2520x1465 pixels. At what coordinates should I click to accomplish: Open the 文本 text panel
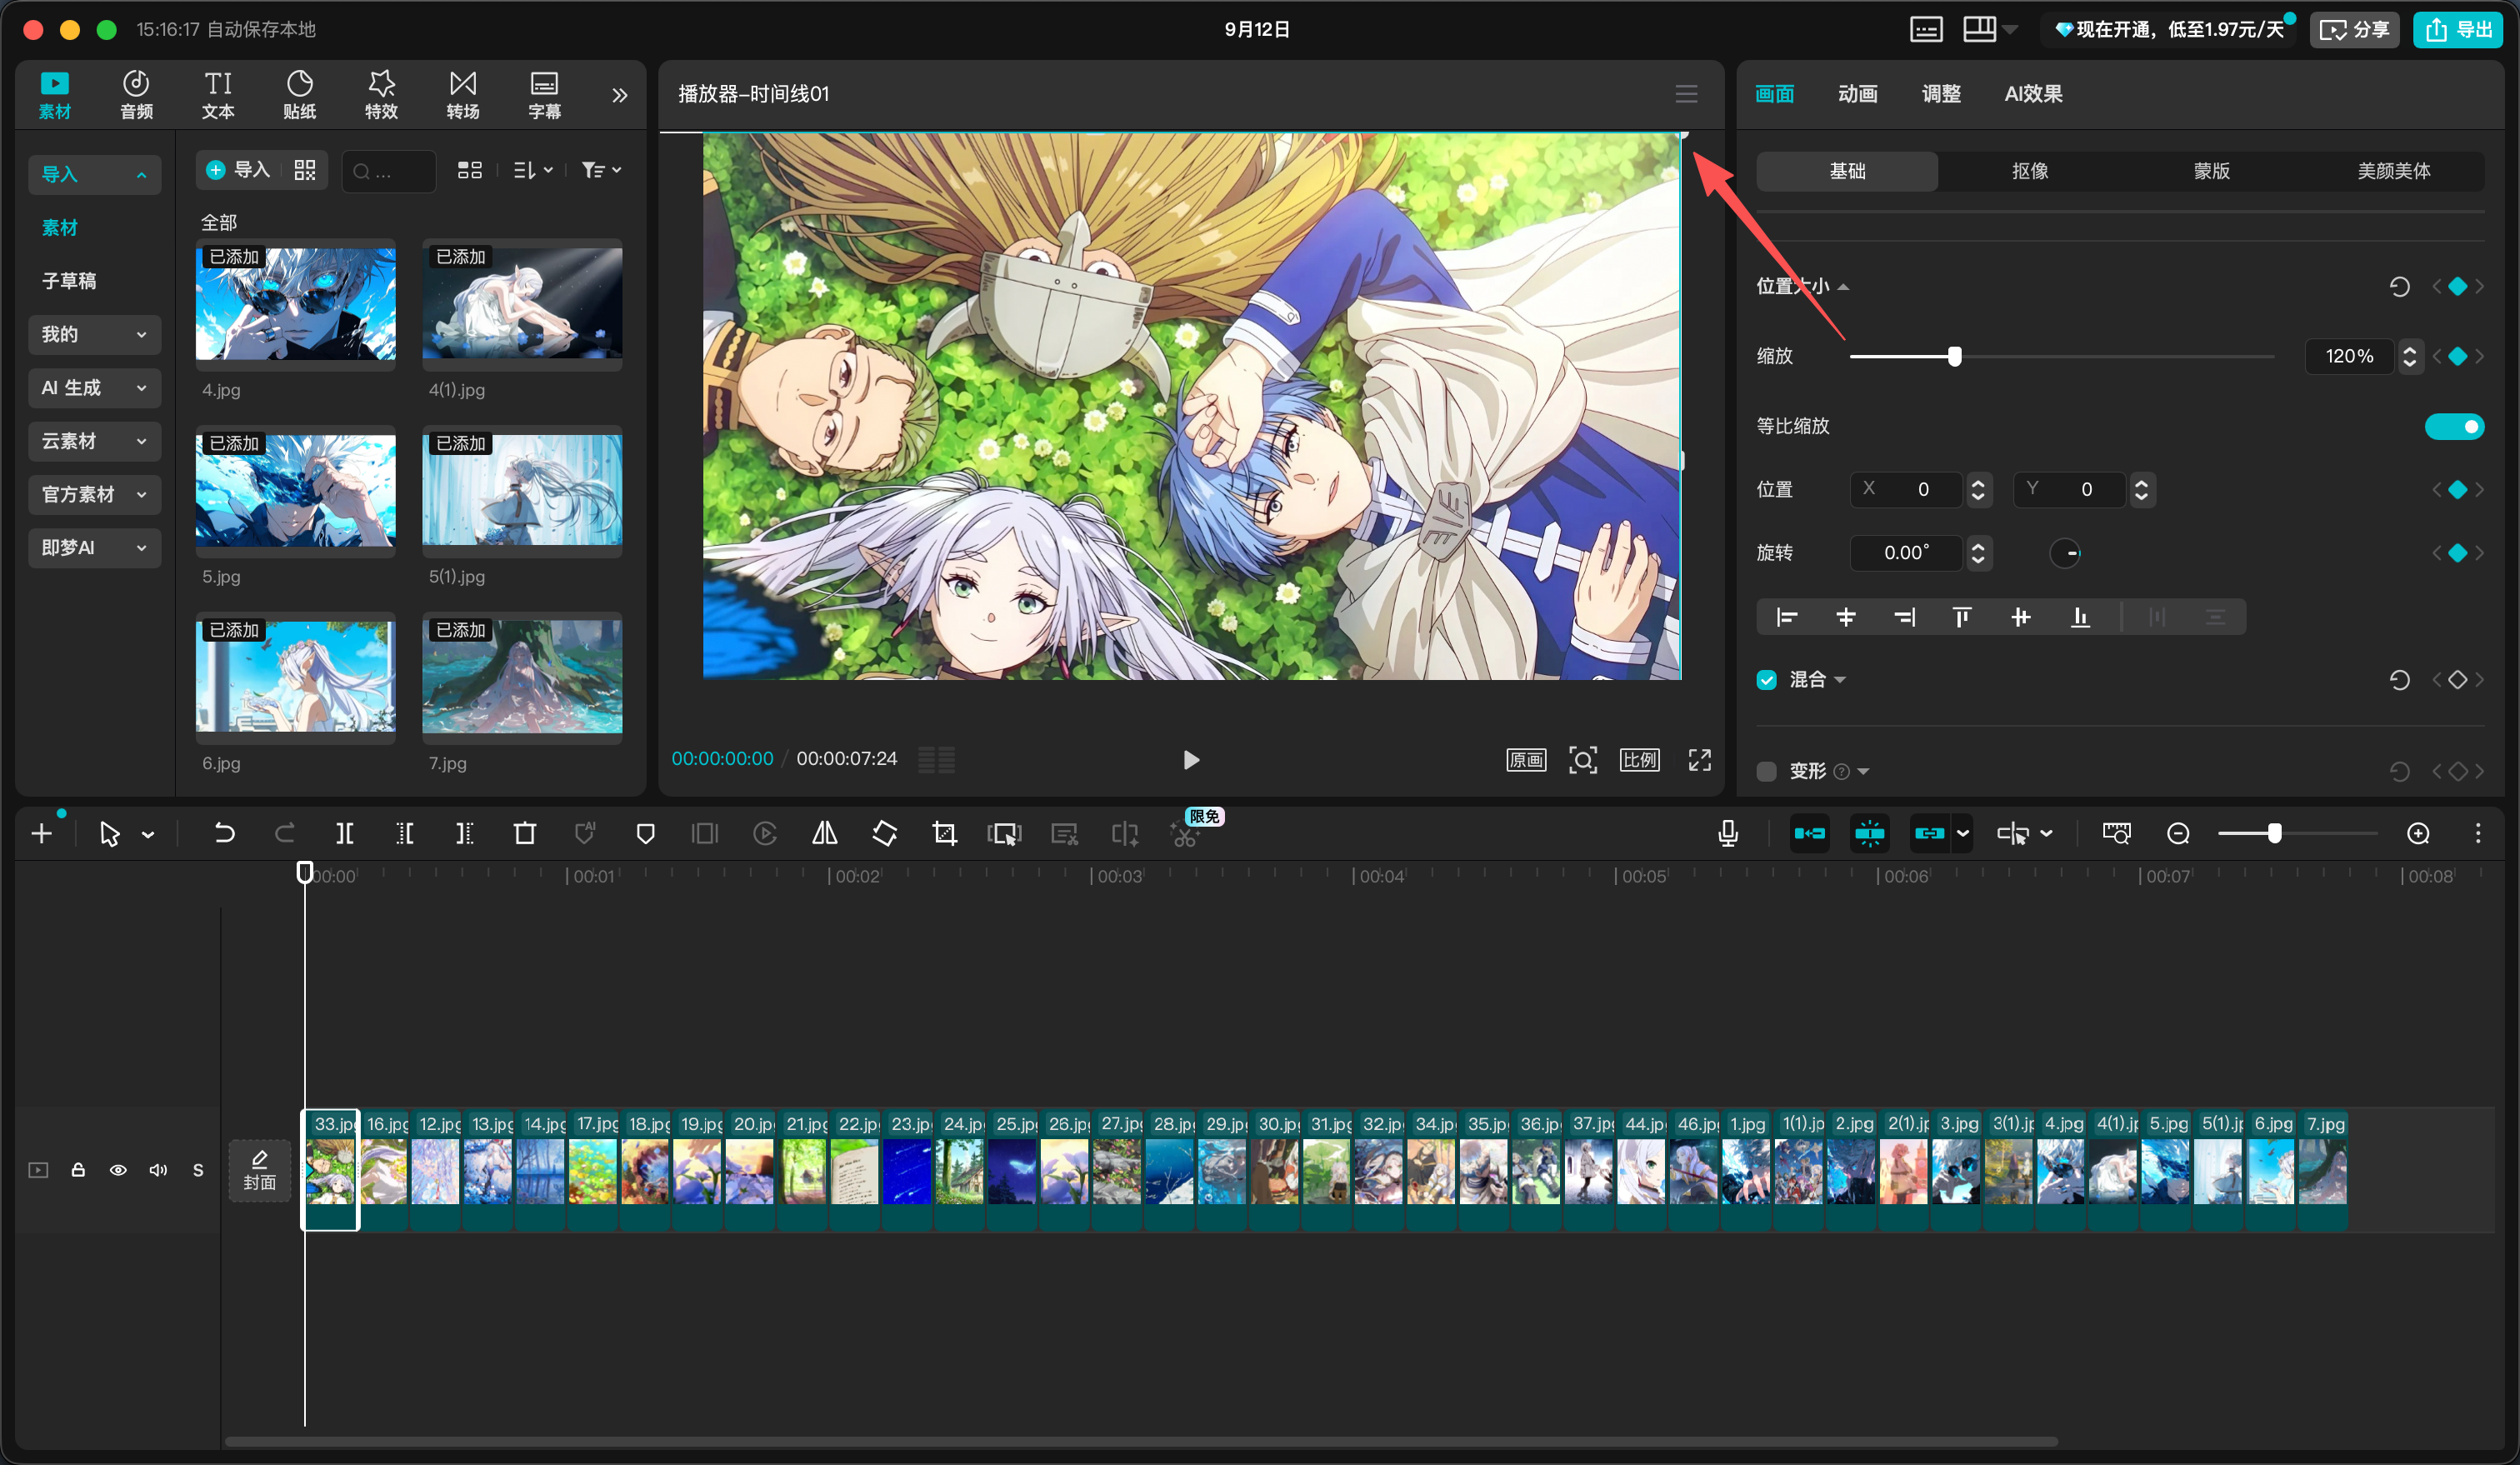(218, 95)
